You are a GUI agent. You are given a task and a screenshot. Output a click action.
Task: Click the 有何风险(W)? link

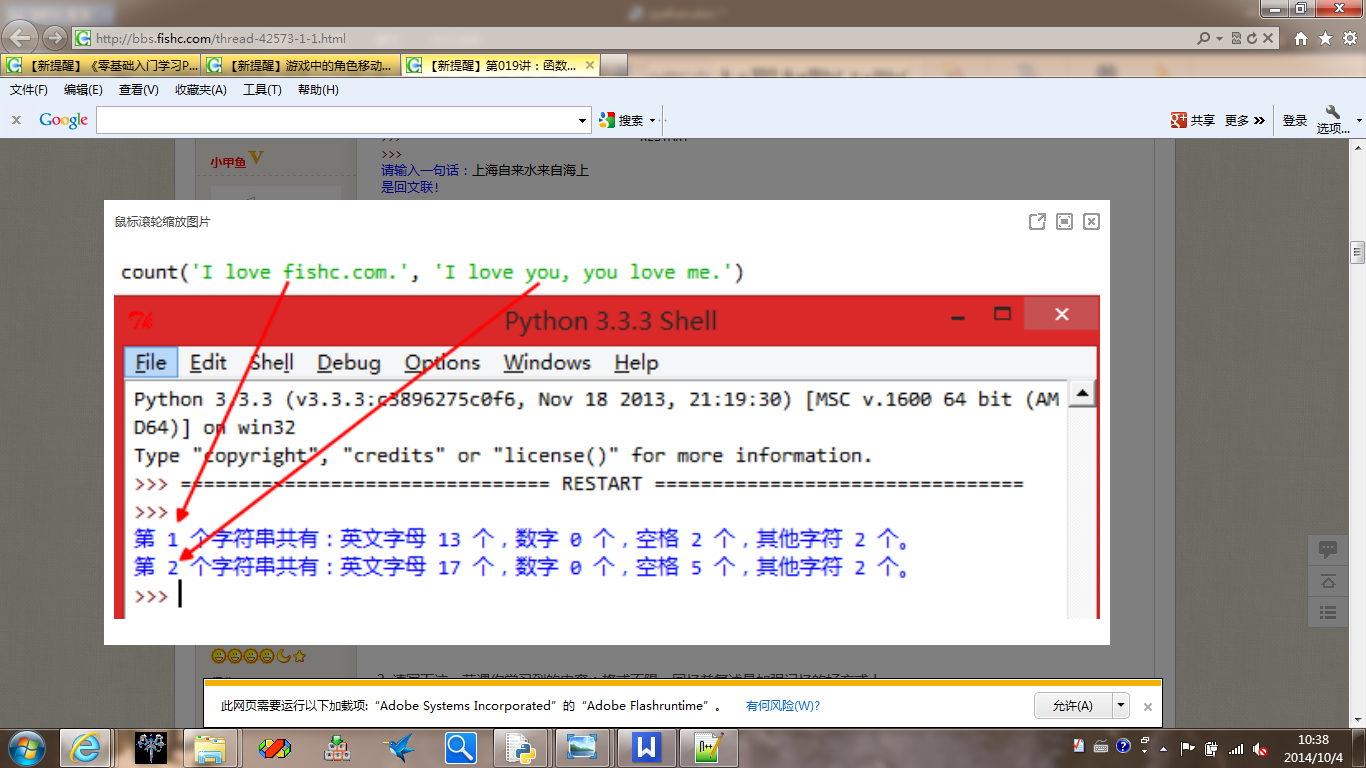[783, 706]
